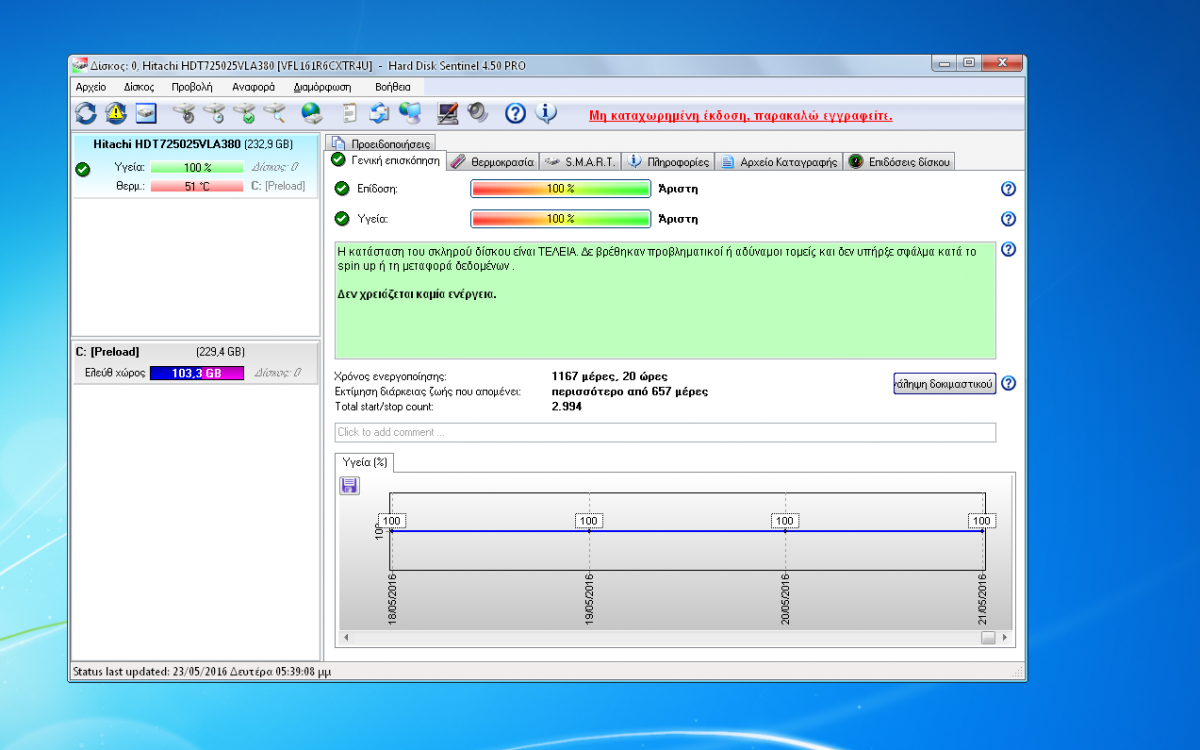Open the Αρχείο Καταγραφής tab
This screenshot has height=750, width=1200.
pos(779,161)
